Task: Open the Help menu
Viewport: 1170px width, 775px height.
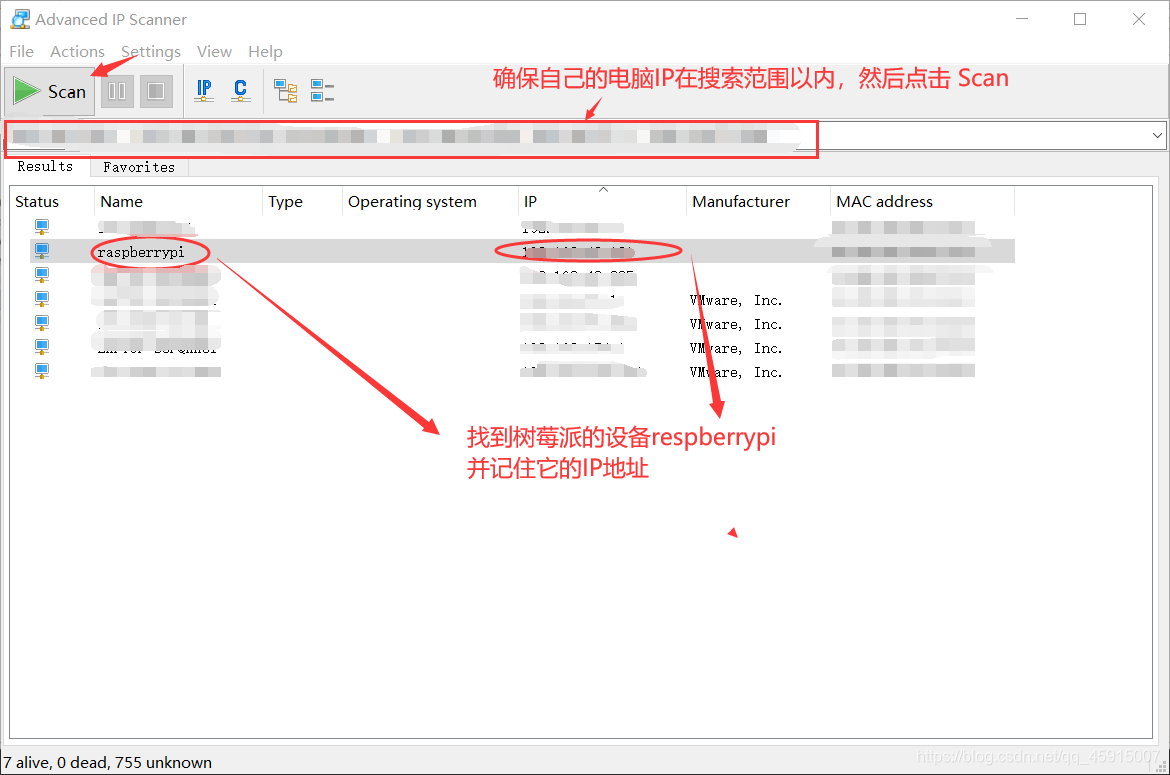Action: point(265,51)
